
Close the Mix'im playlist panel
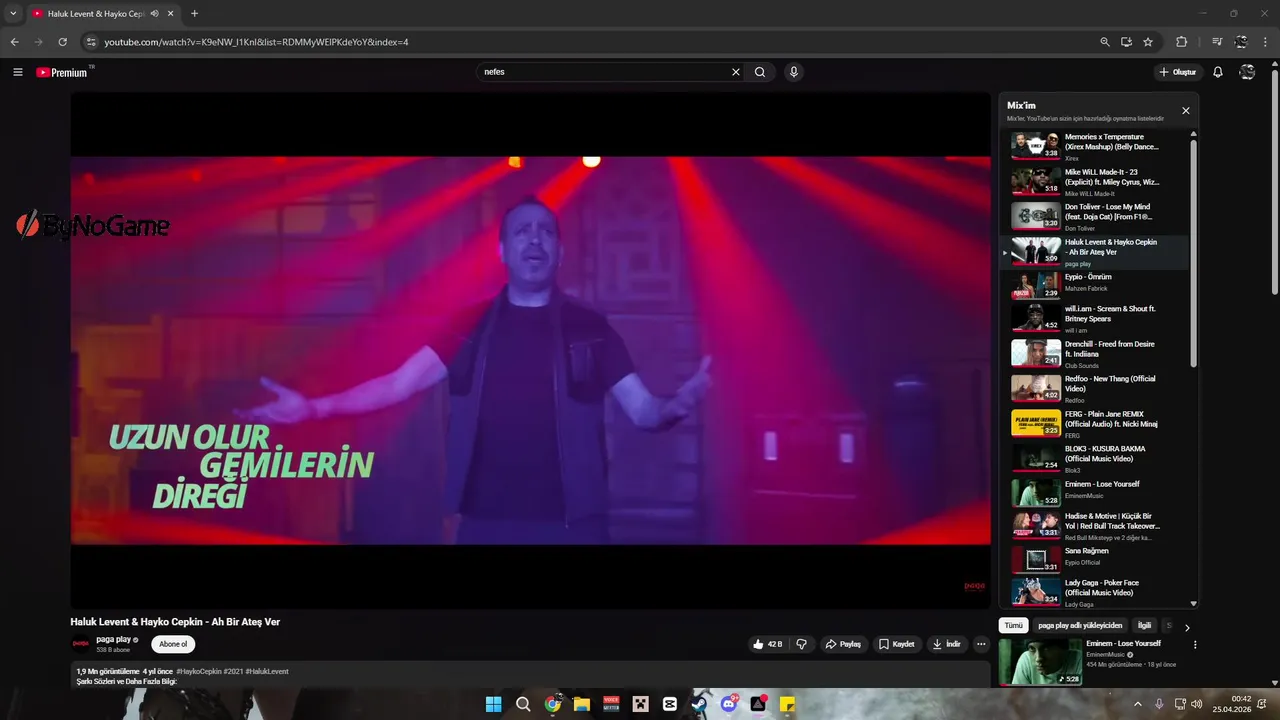tap(1186, 111)
